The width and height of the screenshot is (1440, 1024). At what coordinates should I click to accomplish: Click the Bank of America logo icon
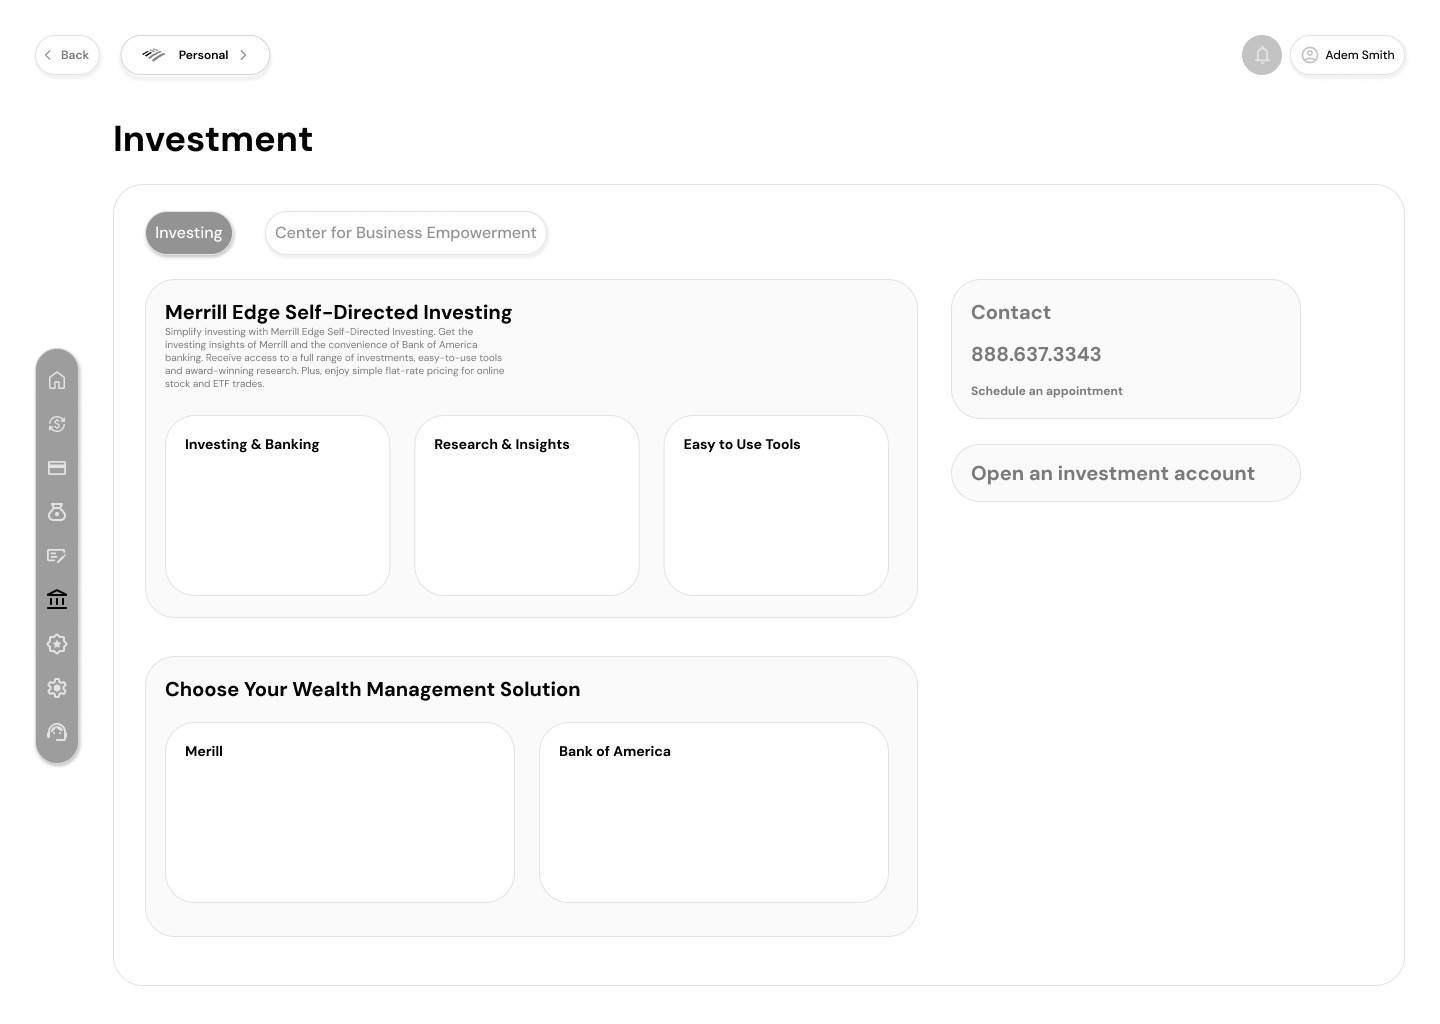tap(153, 55)
